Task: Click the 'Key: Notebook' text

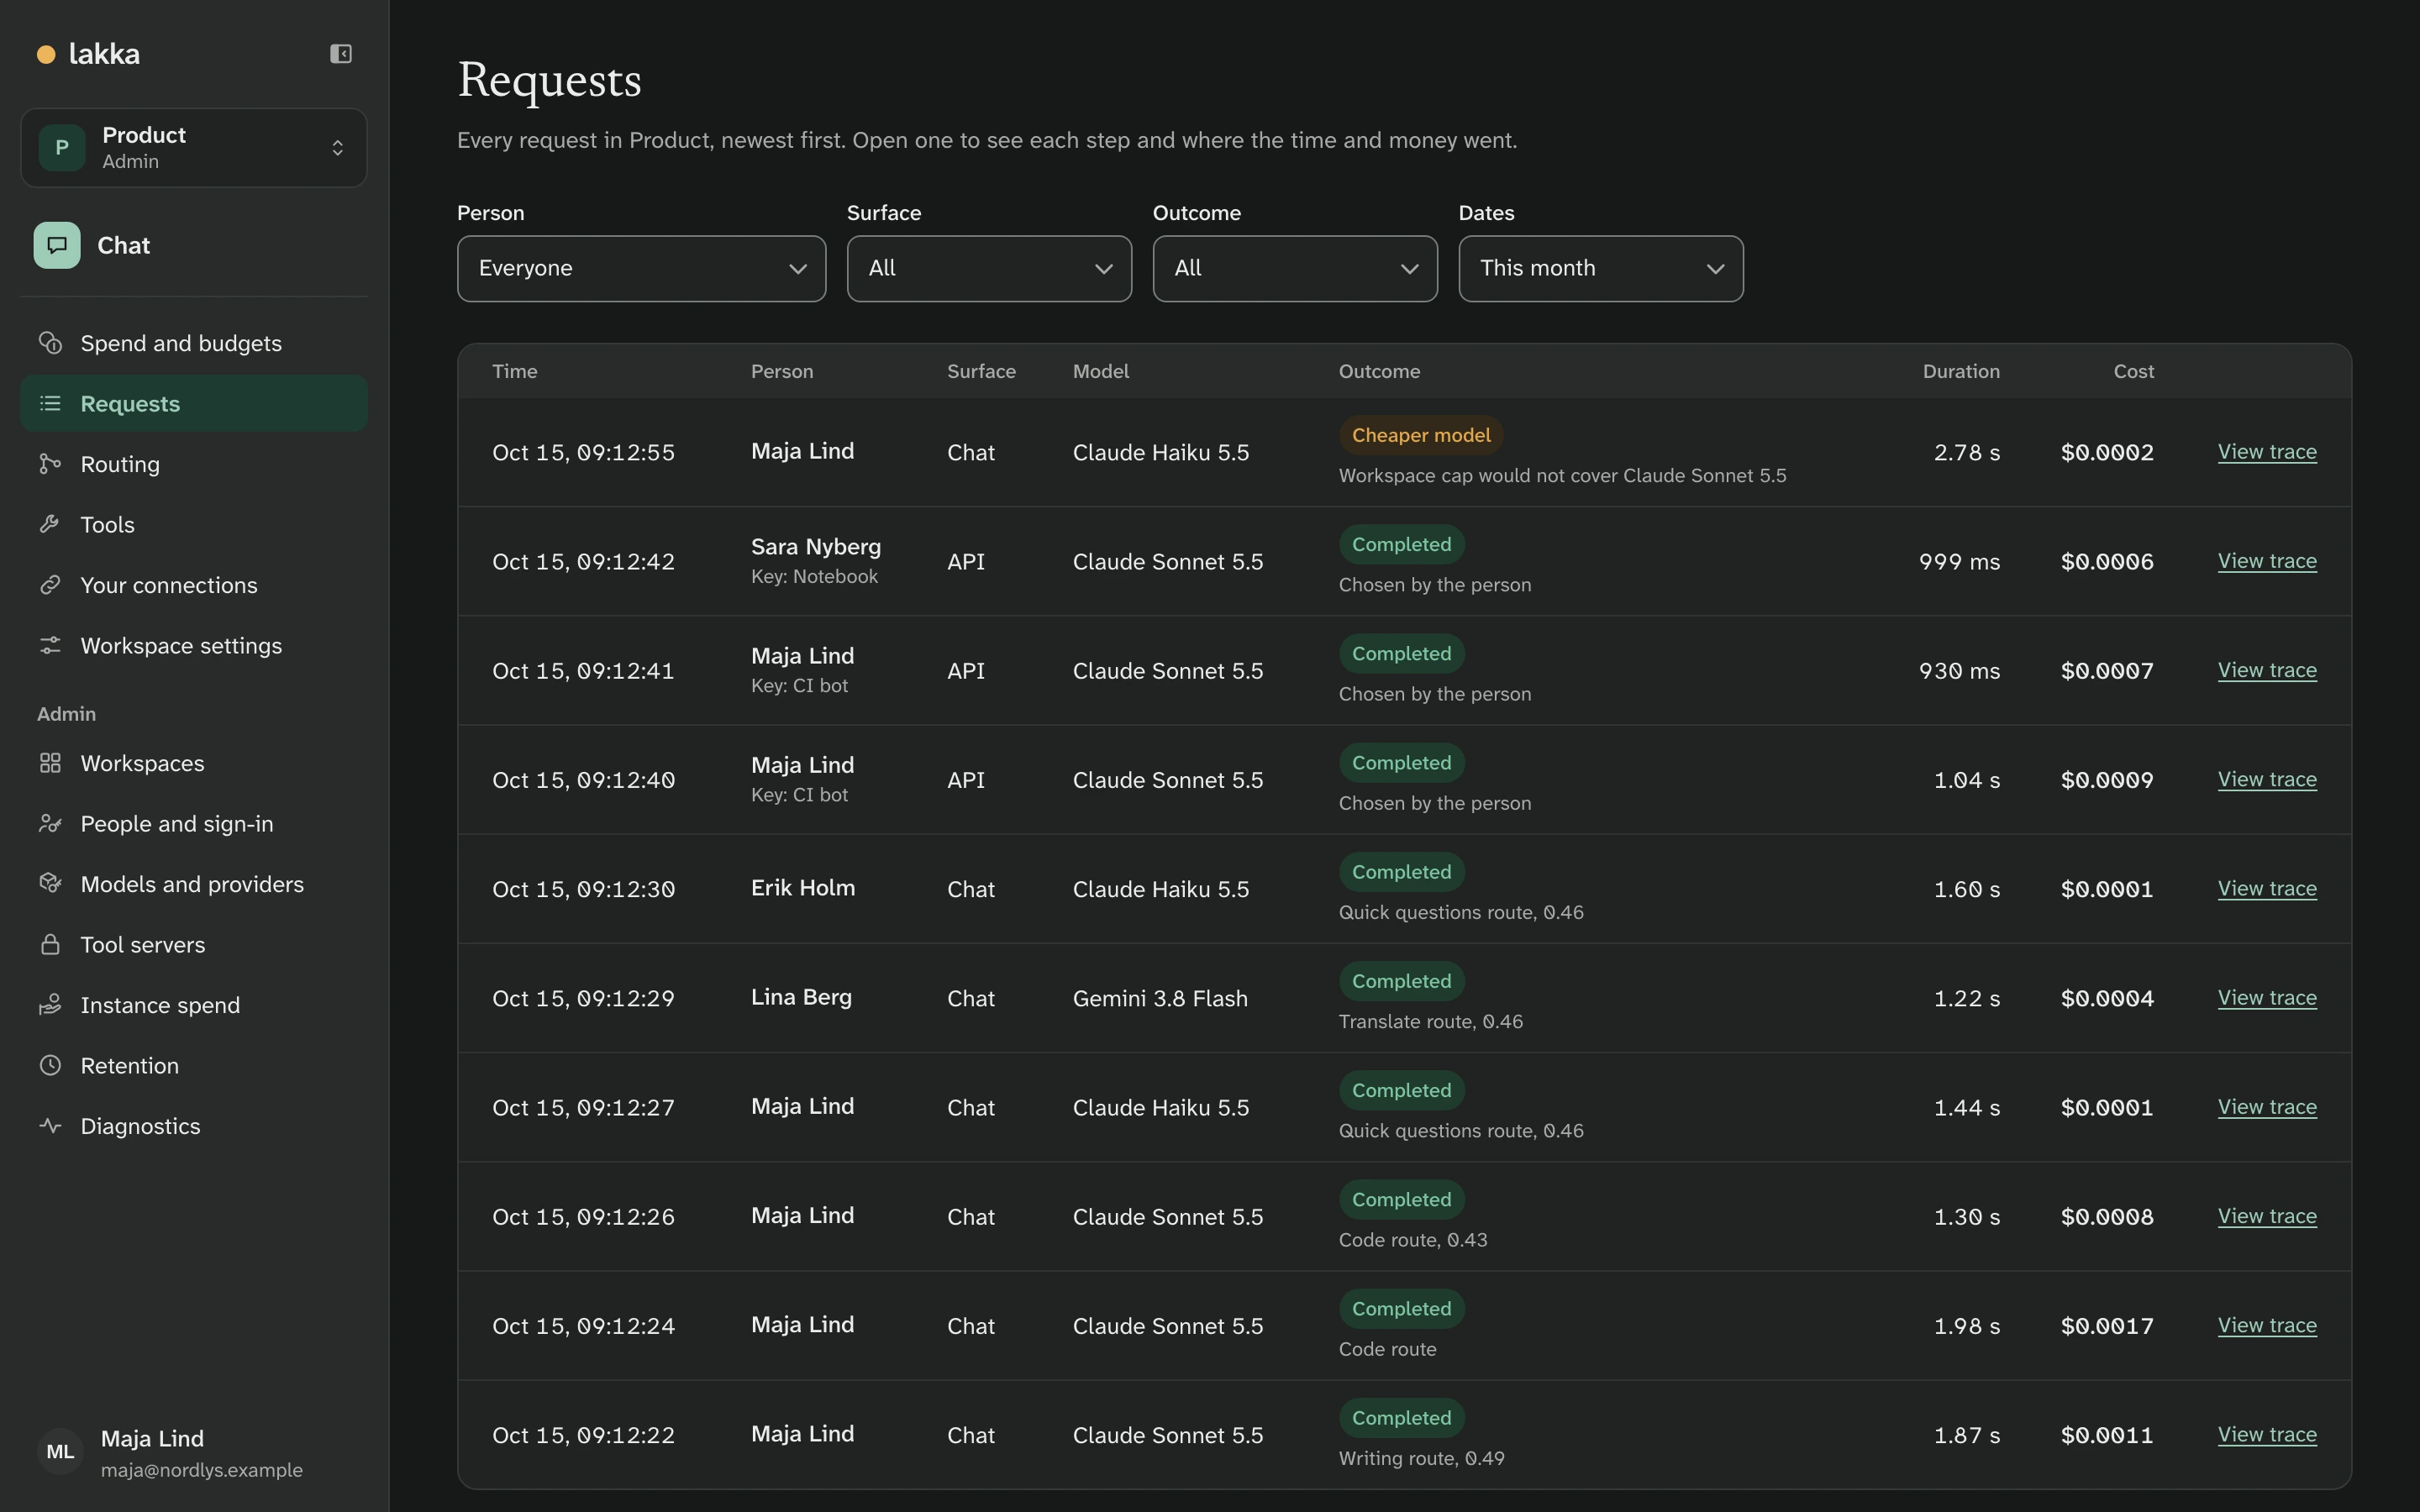Action: 814,577
